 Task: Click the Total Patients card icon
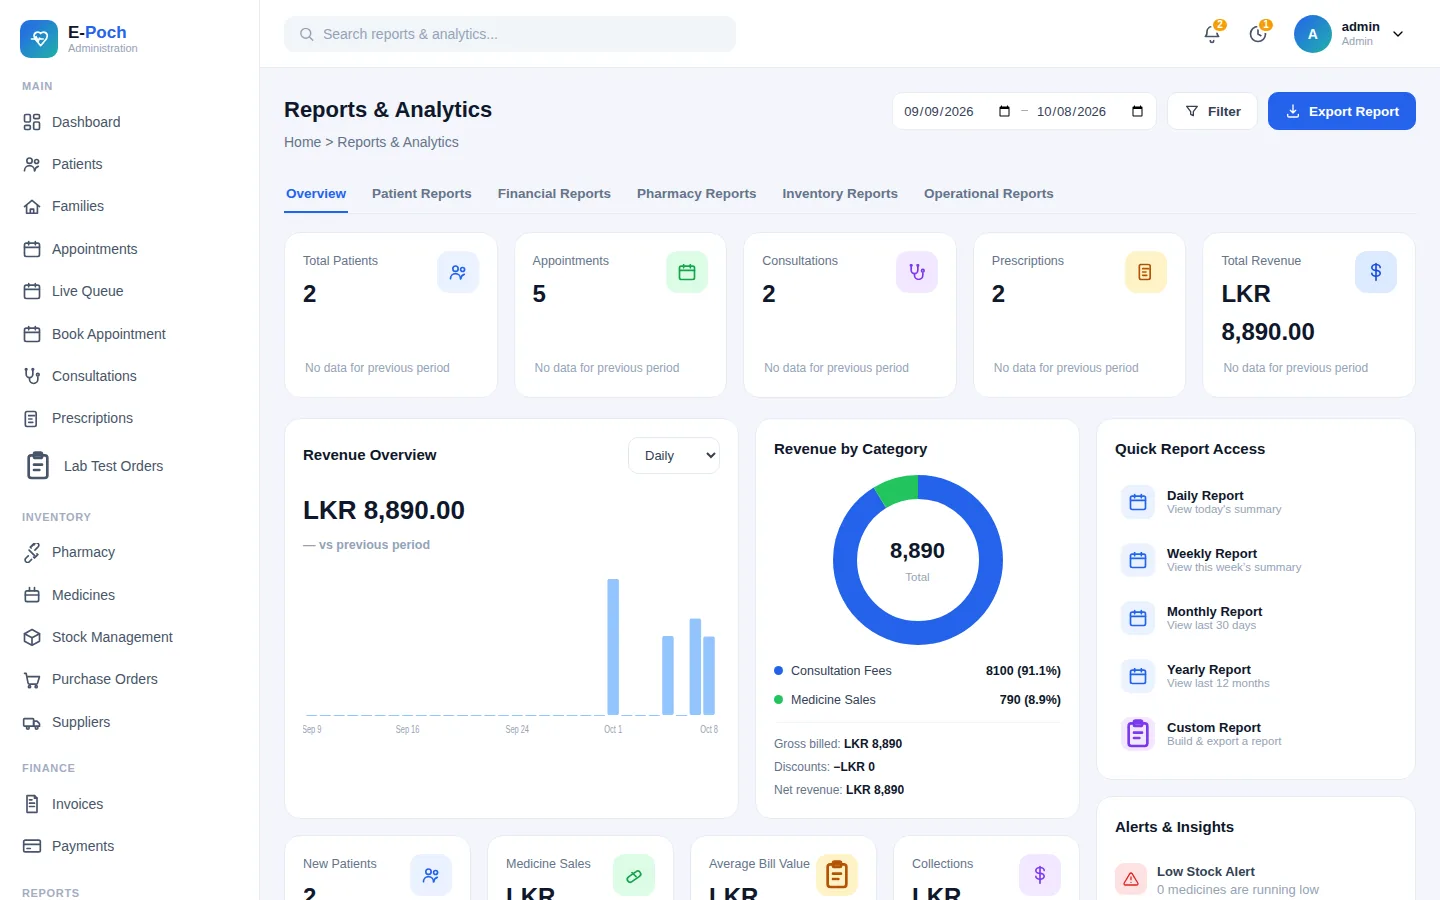point(458,272)
